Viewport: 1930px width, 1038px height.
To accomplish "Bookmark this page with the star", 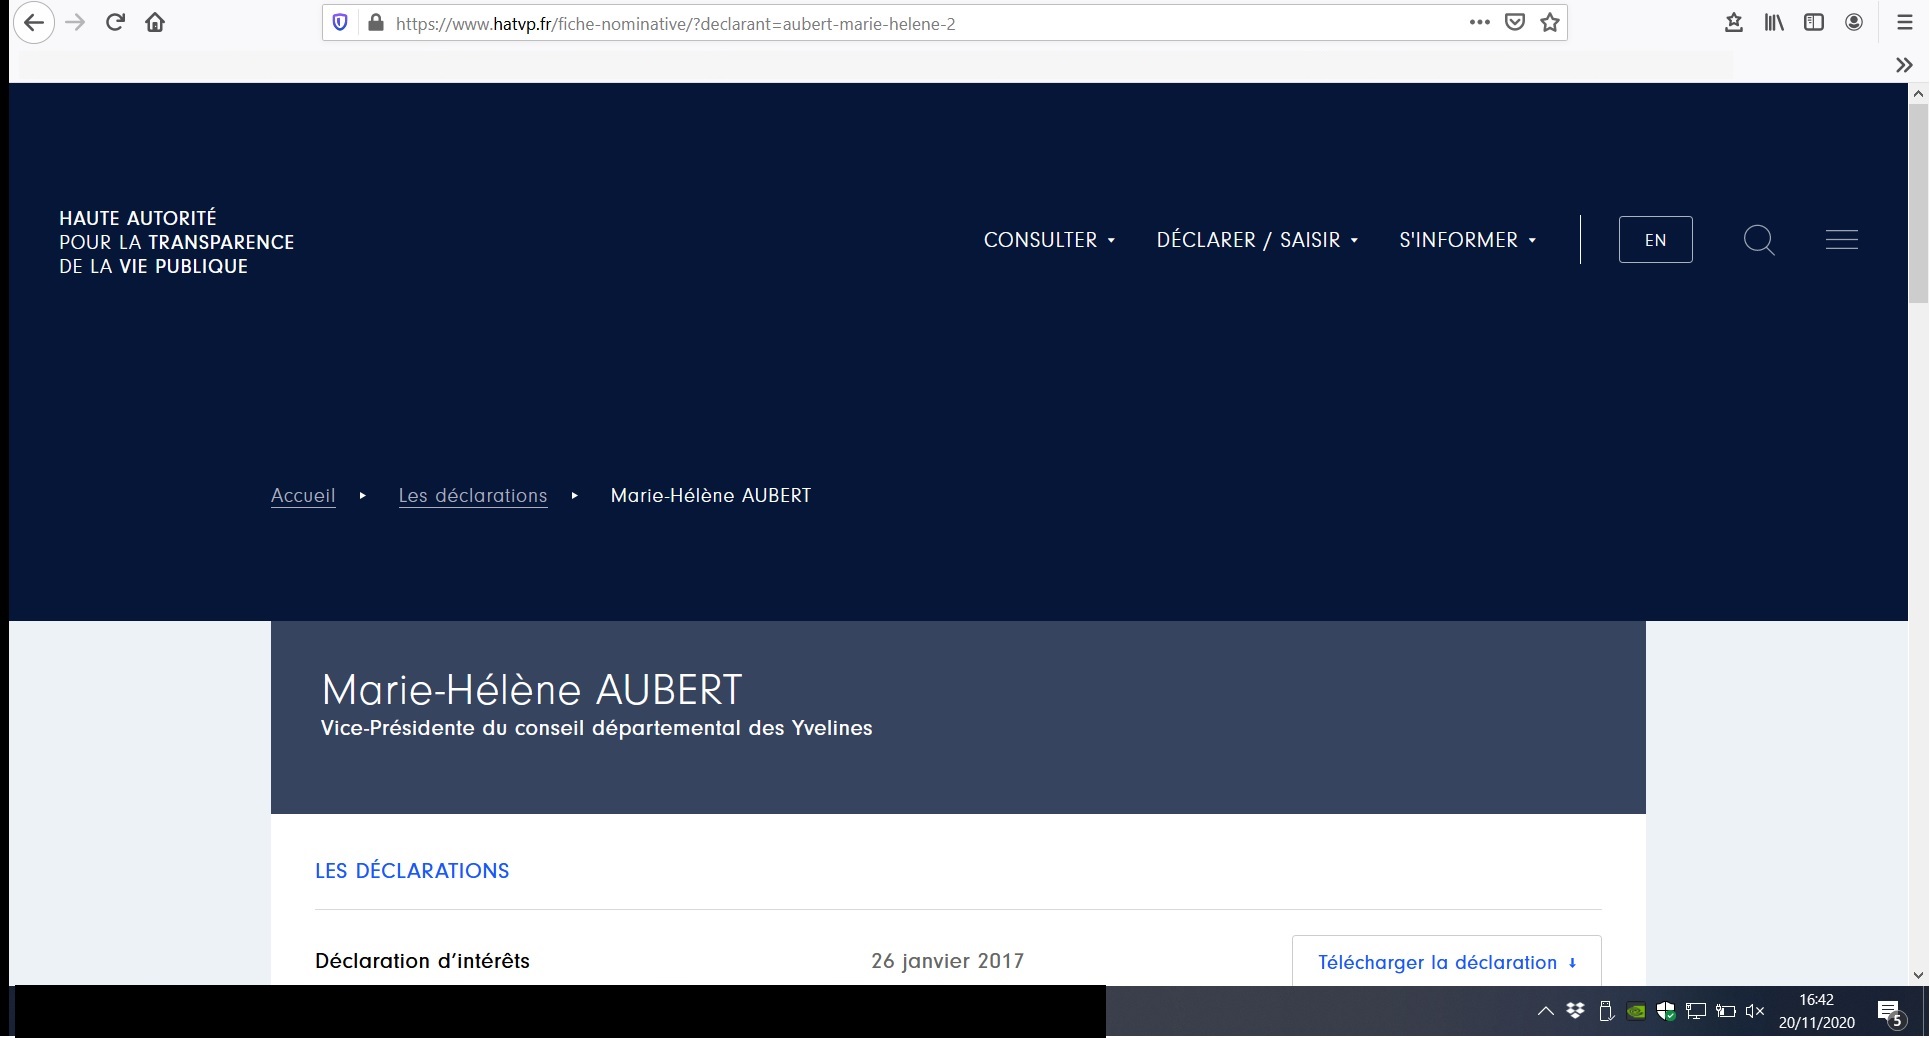I will [x=1550, y=22].
